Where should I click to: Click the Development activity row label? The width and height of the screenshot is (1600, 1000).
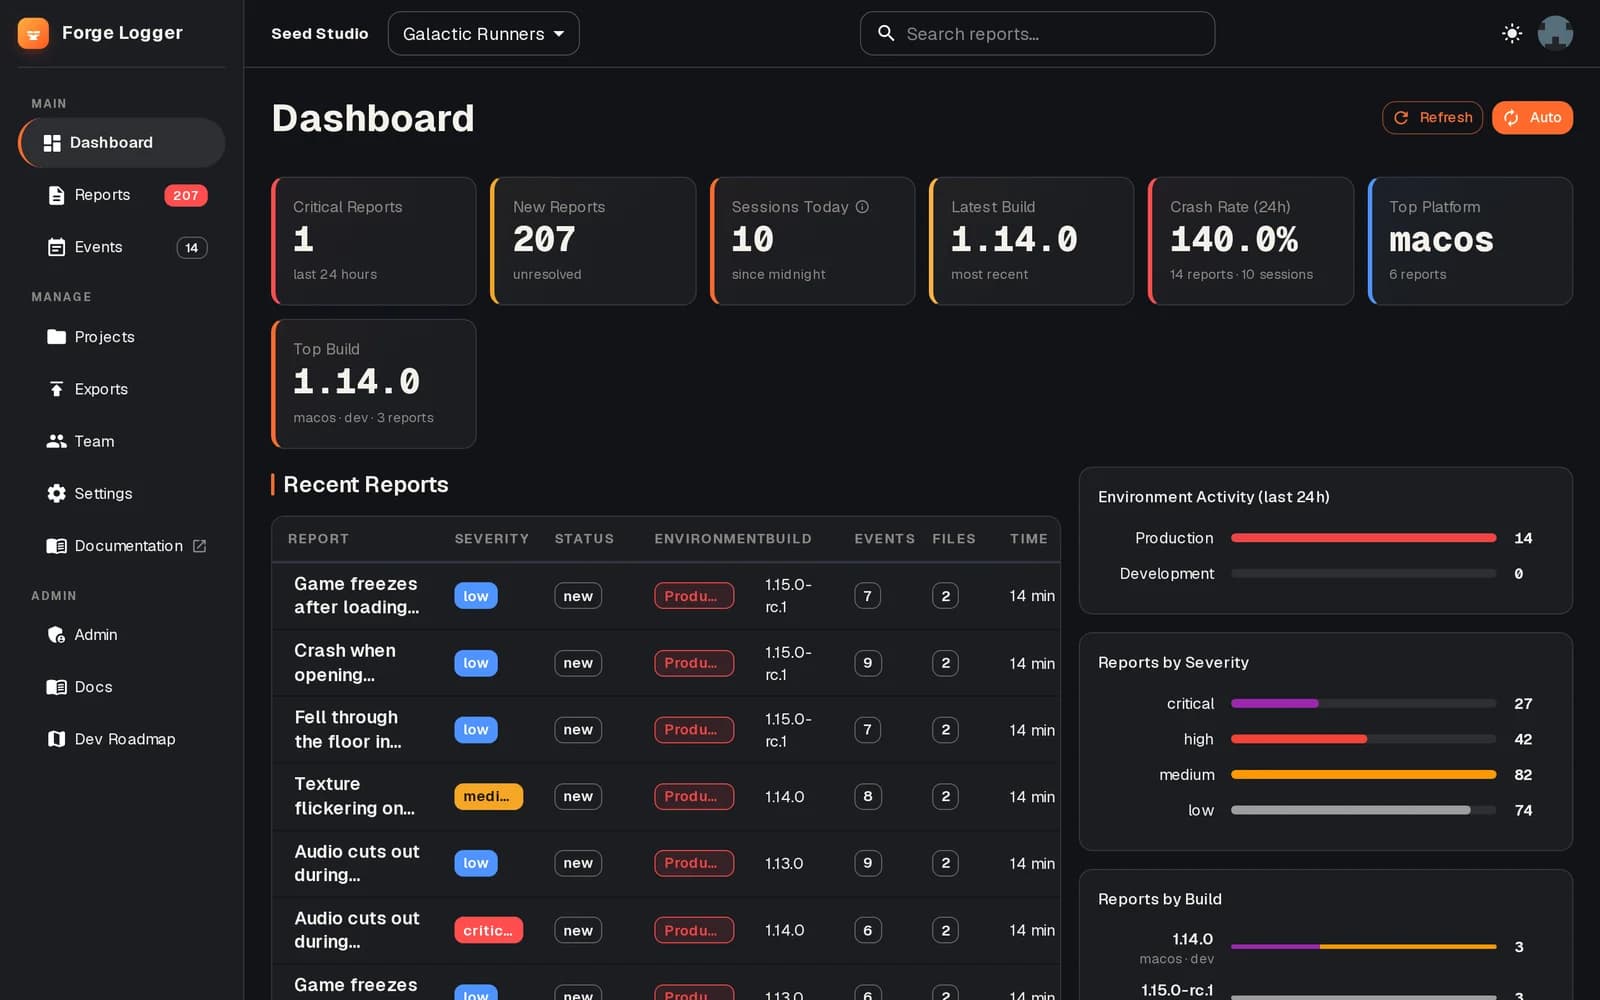[1166, 574]
